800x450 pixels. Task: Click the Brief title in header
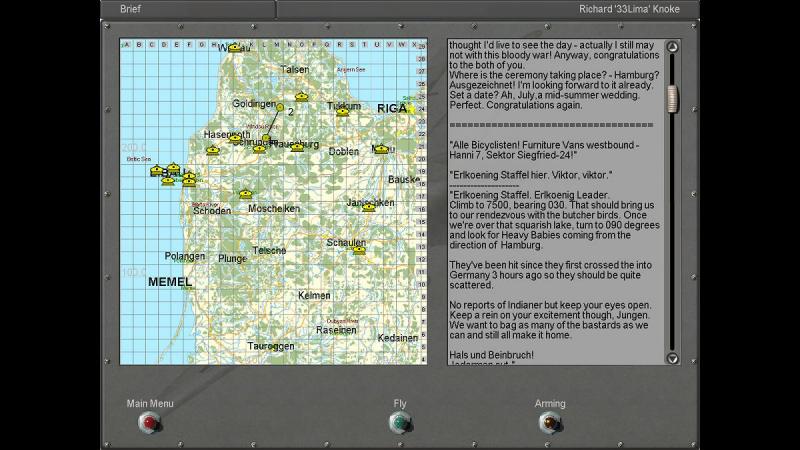click(130, 9)
